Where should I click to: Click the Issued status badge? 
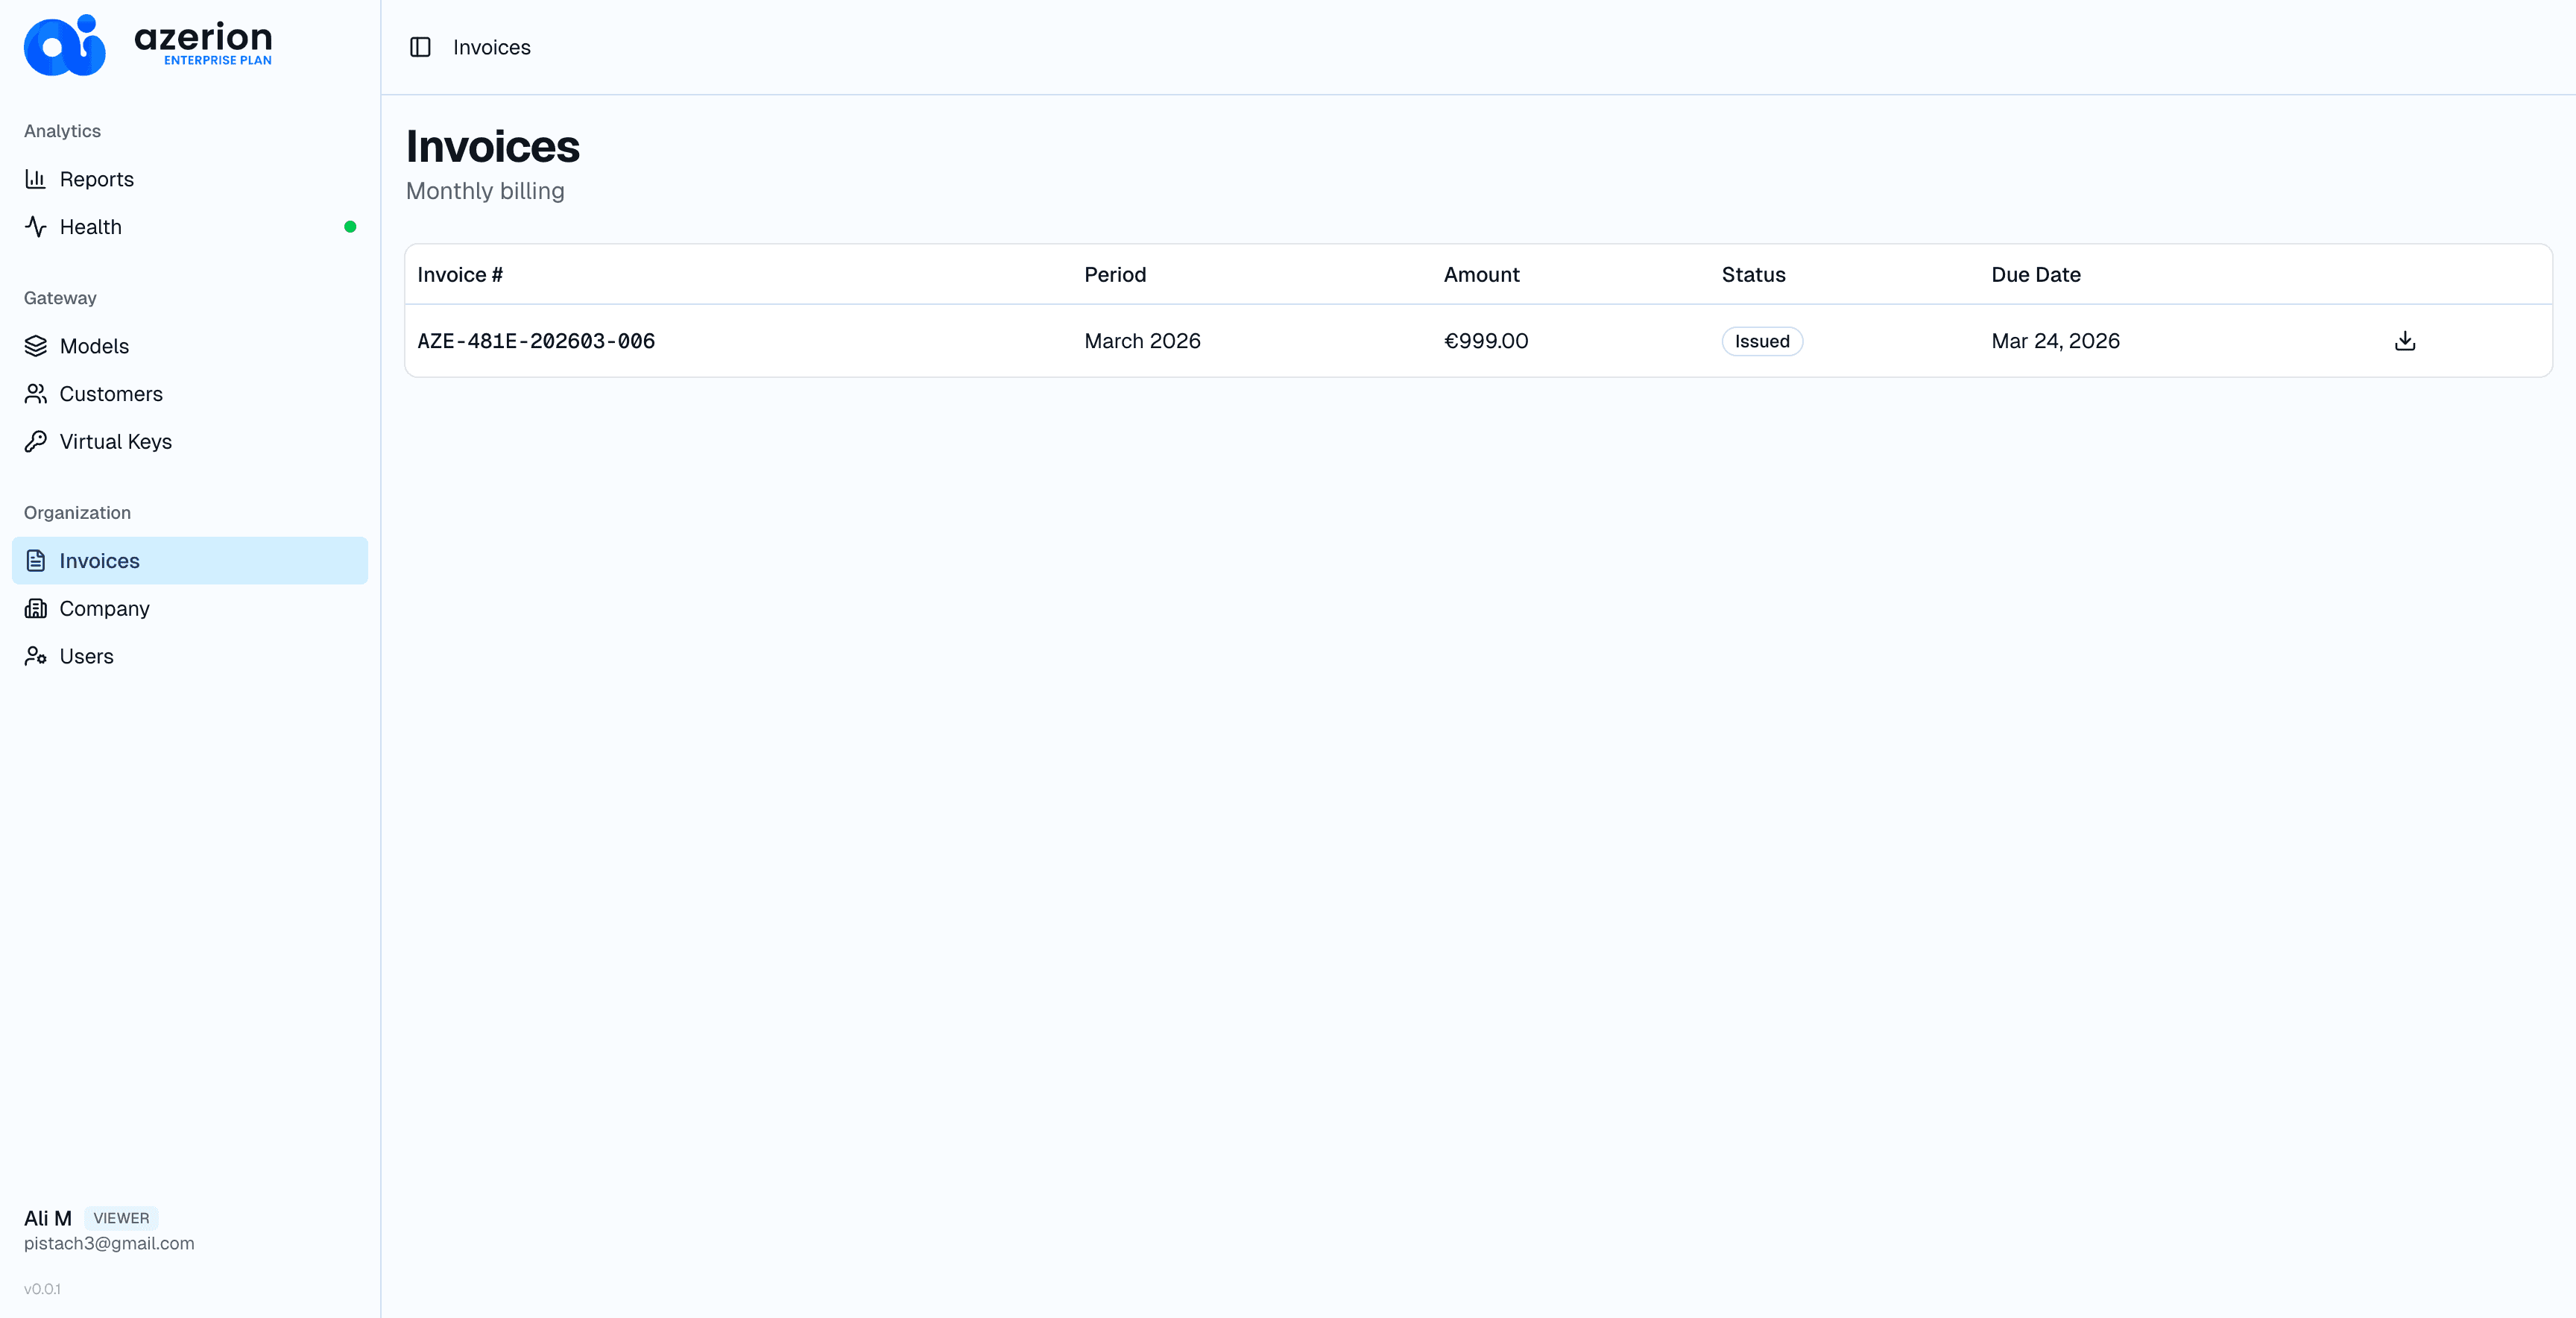[x=1761, y=341]
